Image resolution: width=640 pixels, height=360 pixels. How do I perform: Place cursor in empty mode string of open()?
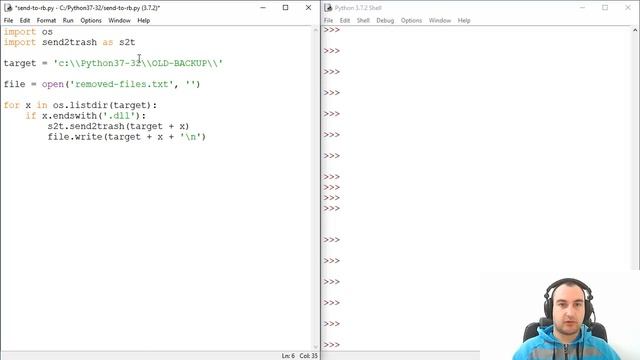click(191, 84)
